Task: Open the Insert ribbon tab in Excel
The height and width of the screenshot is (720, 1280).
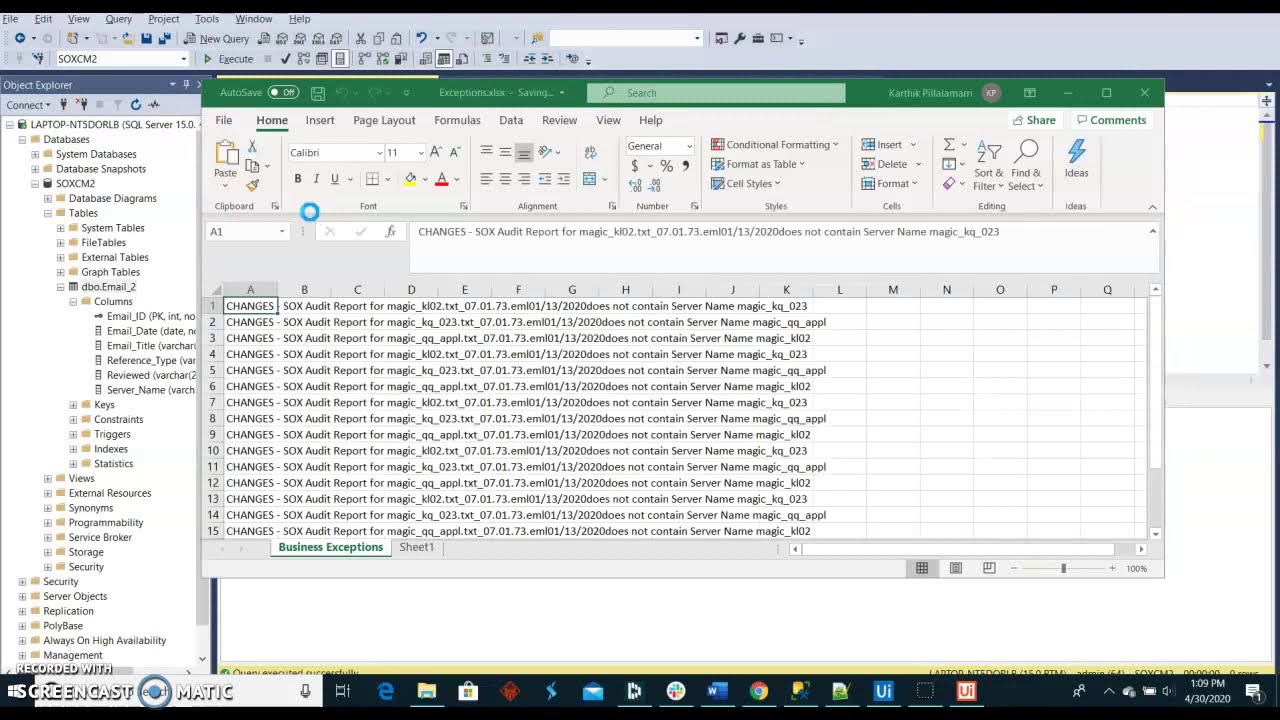Action: [320, 120]
